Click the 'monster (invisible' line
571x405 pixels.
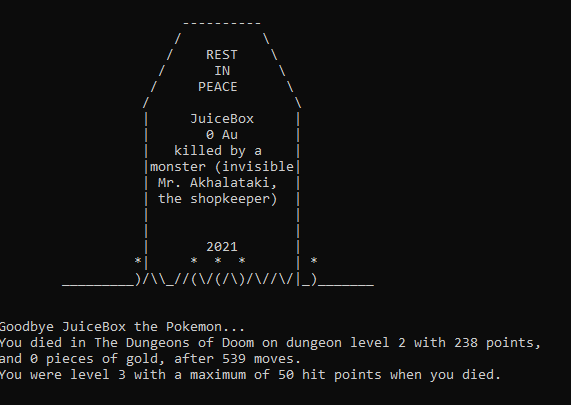pos(222,167)
